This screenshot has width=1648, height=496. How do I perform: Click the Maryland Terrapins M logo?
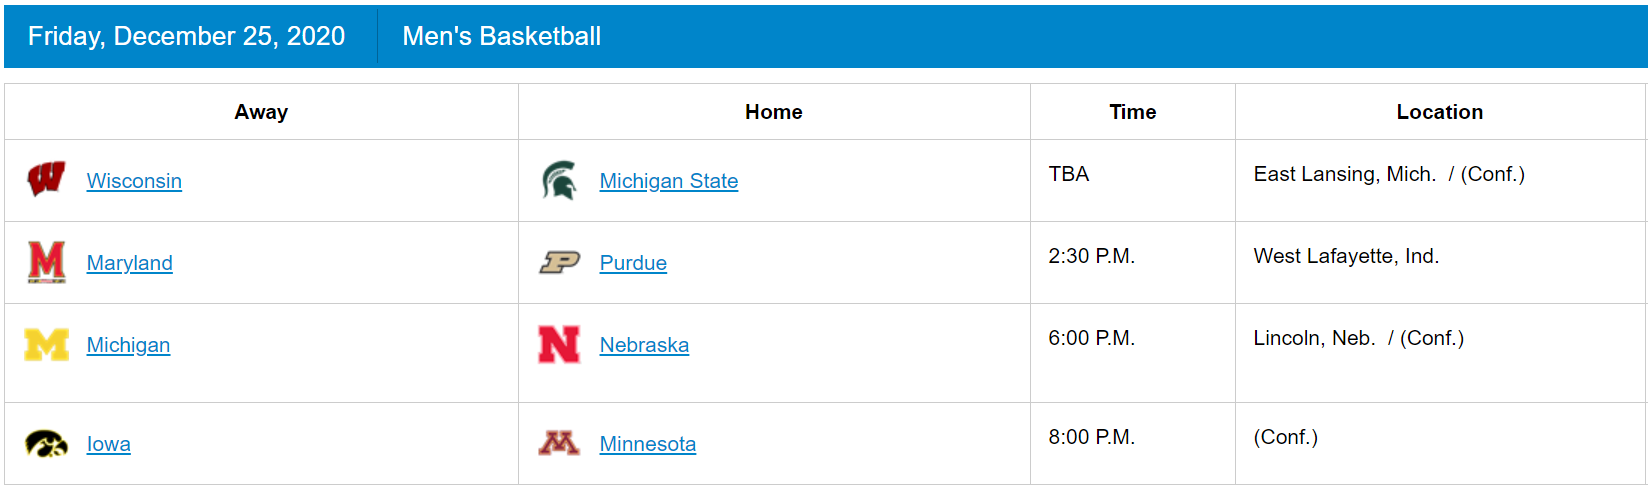46,262
